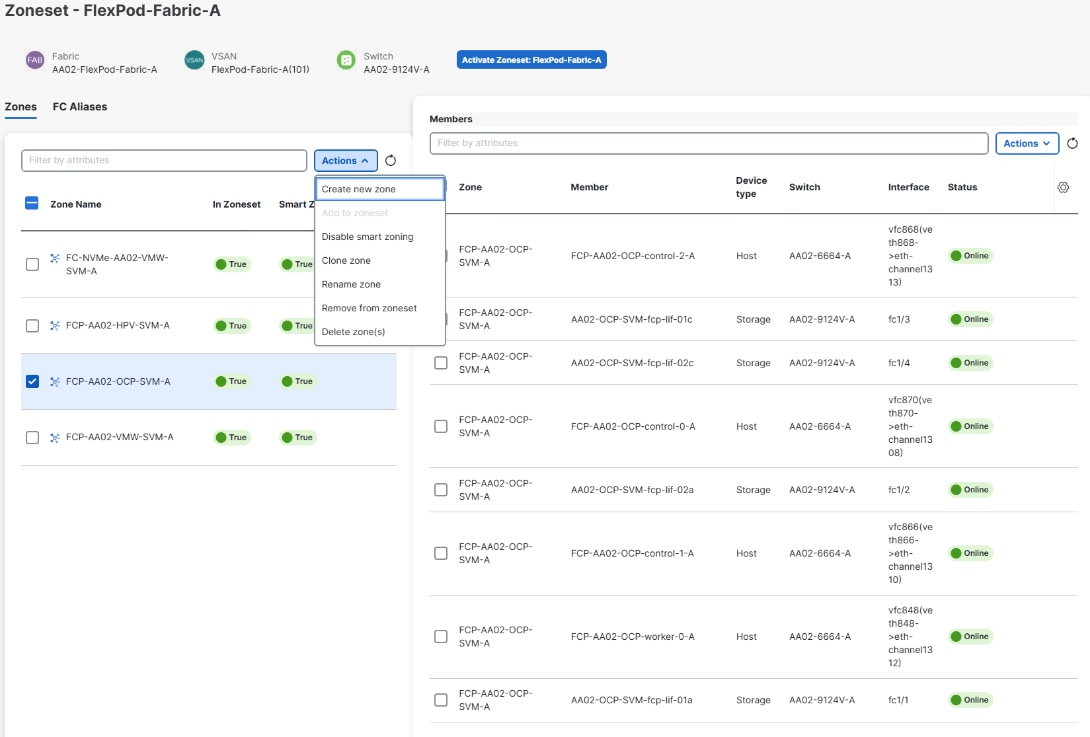Viewport: 1090px width, 737px height.
Task: Focus the Members filter by attributes field
Action: 709,143
